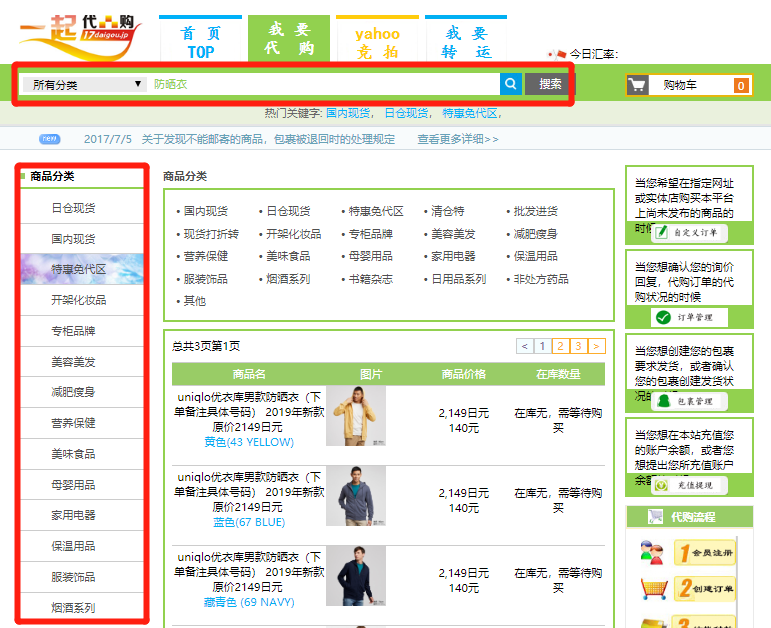The width and height of the screenshot is (771, 628).
Task: Open the 黄色(43 YELLOW) product link
Action: point(249,442)
